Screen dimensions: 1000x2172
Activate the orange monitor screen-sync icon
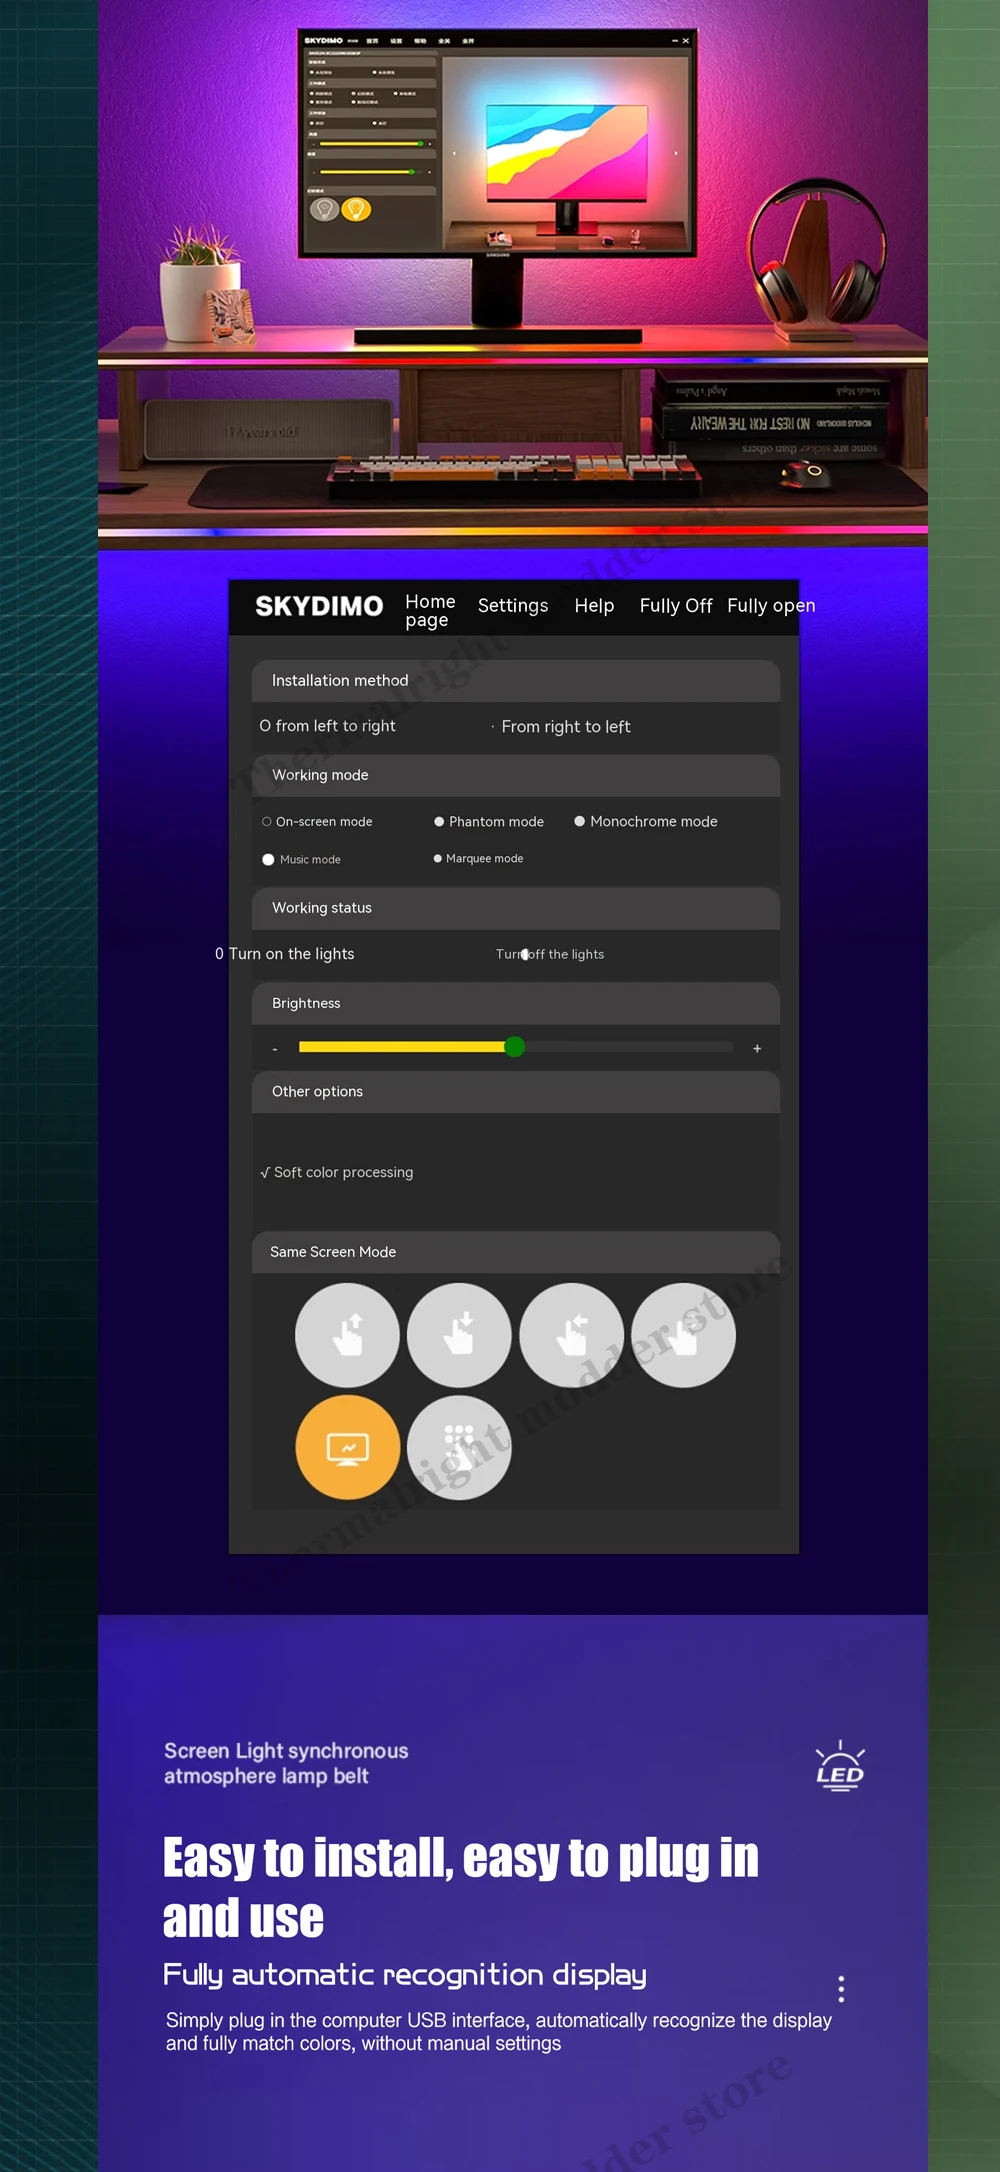(347, 1447)
